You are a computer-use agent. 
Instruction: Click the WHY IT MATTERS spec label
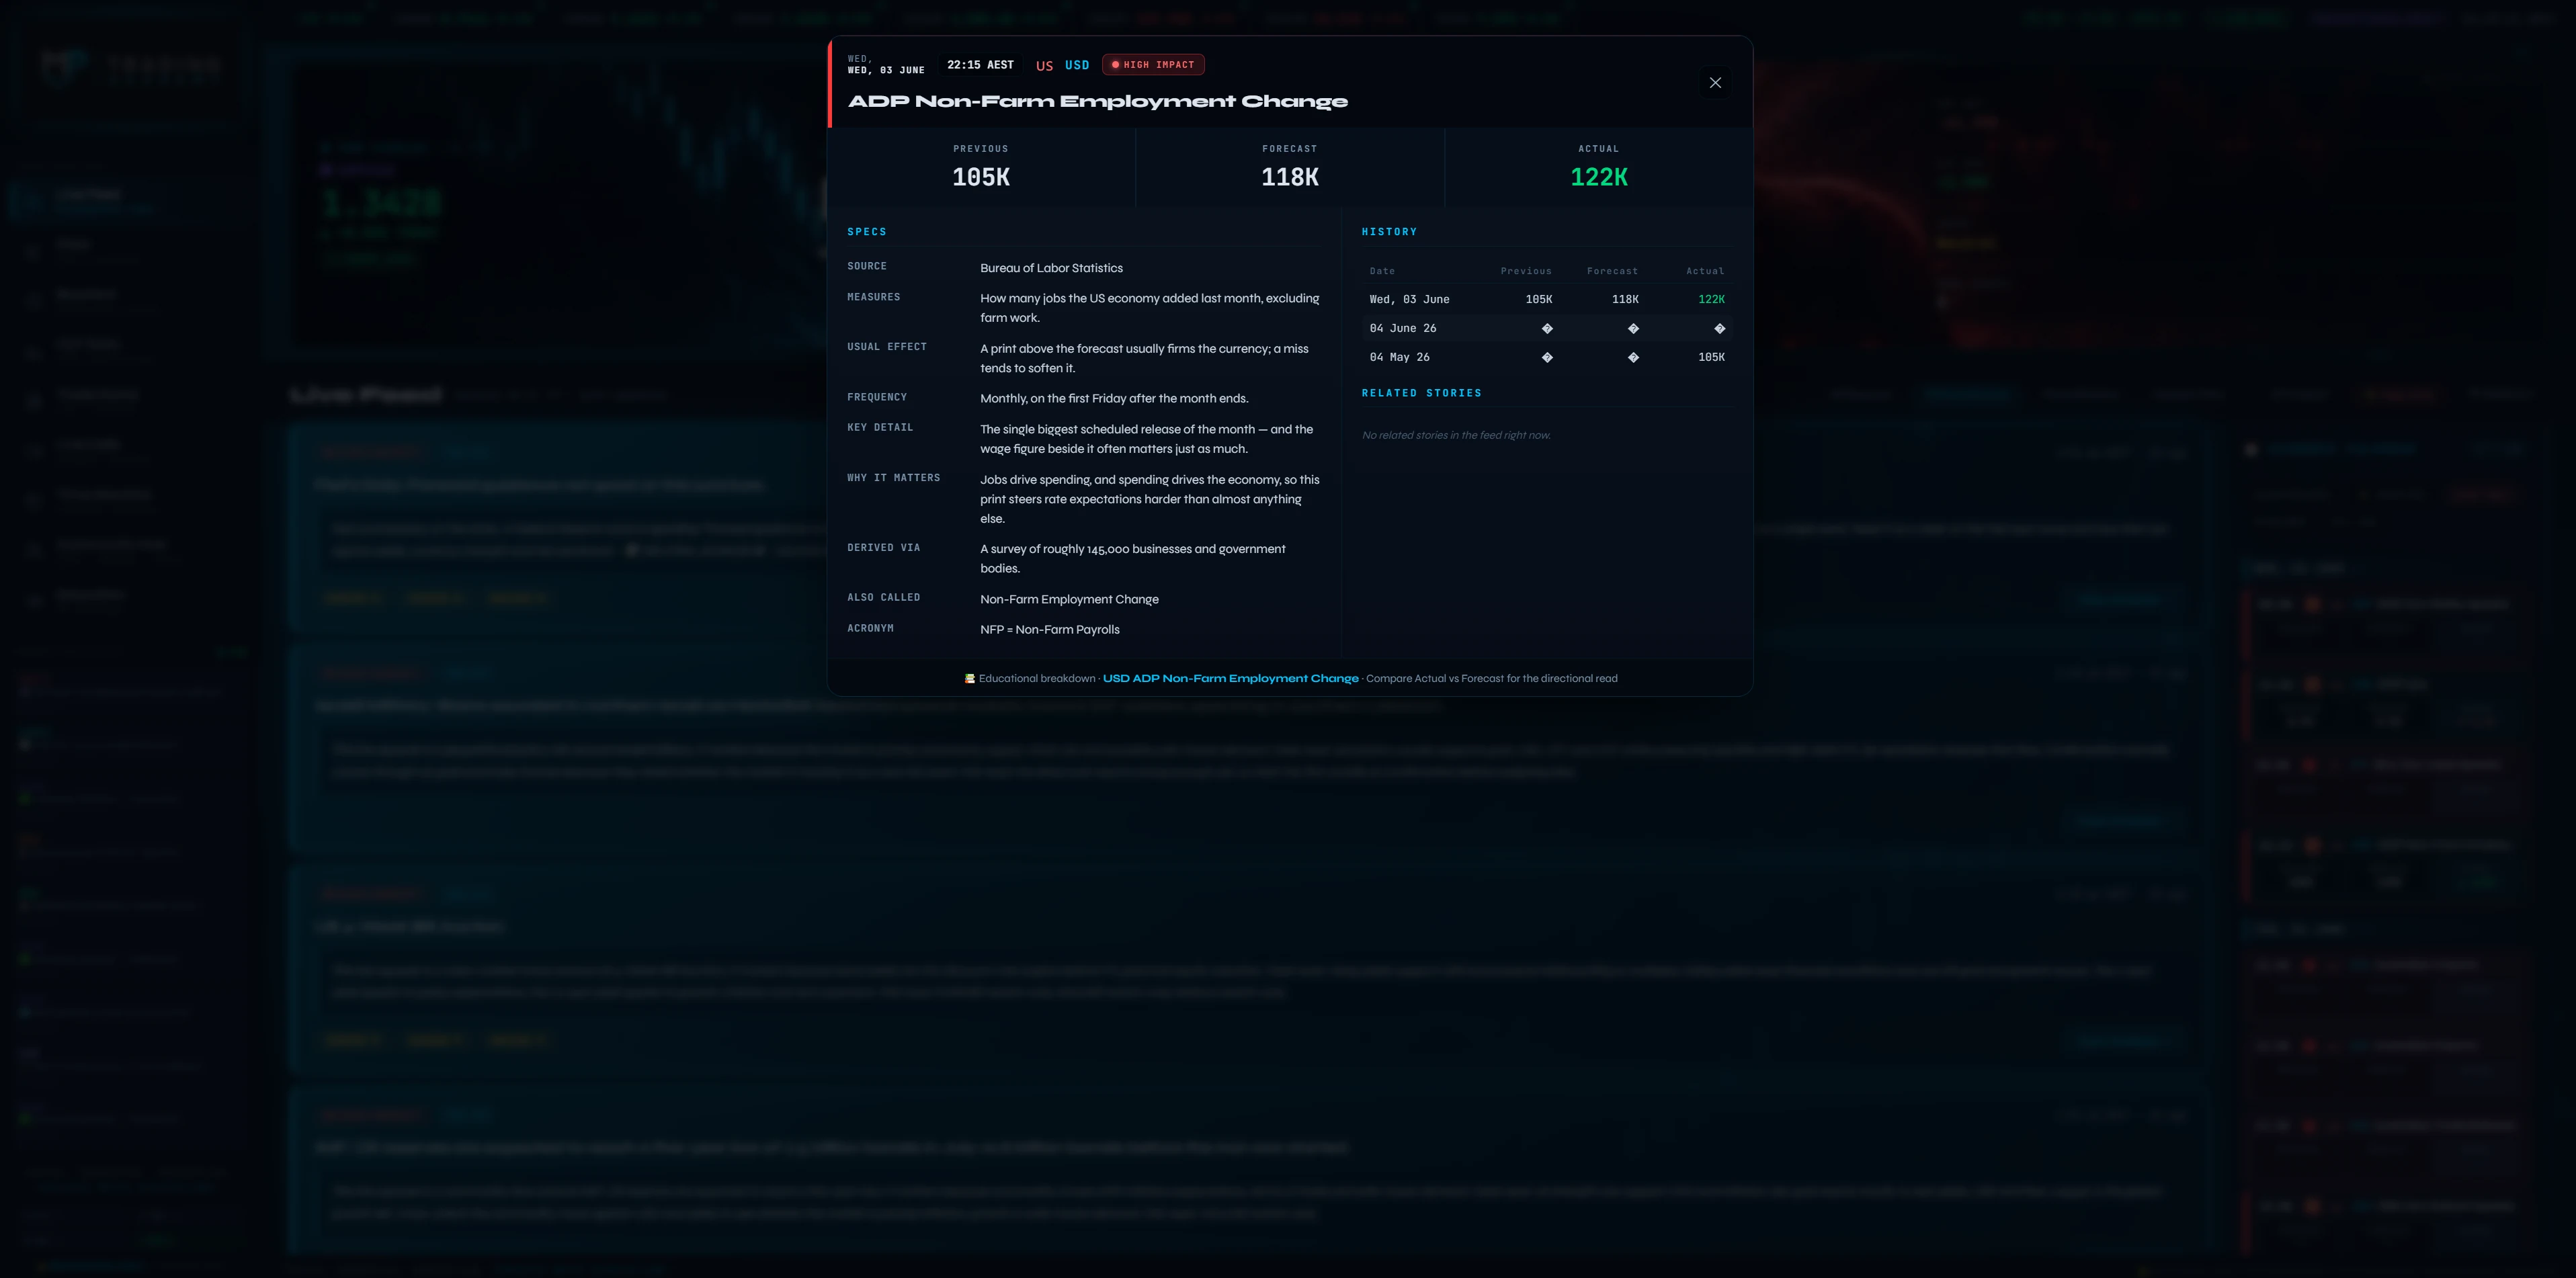[x=893, y=478]
